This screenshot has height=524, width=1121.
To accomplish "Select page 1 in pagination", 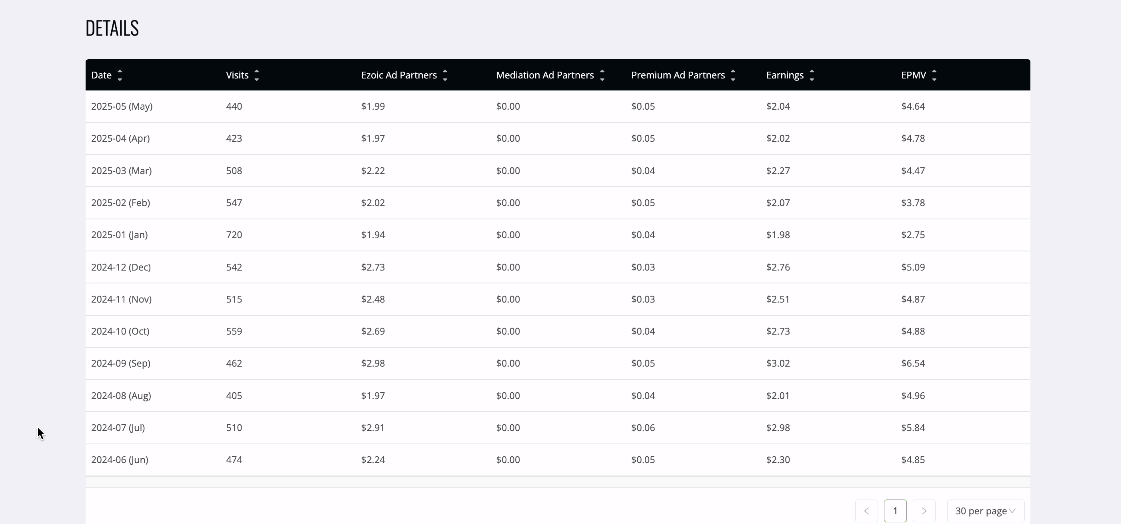I will tap(895, 510).
